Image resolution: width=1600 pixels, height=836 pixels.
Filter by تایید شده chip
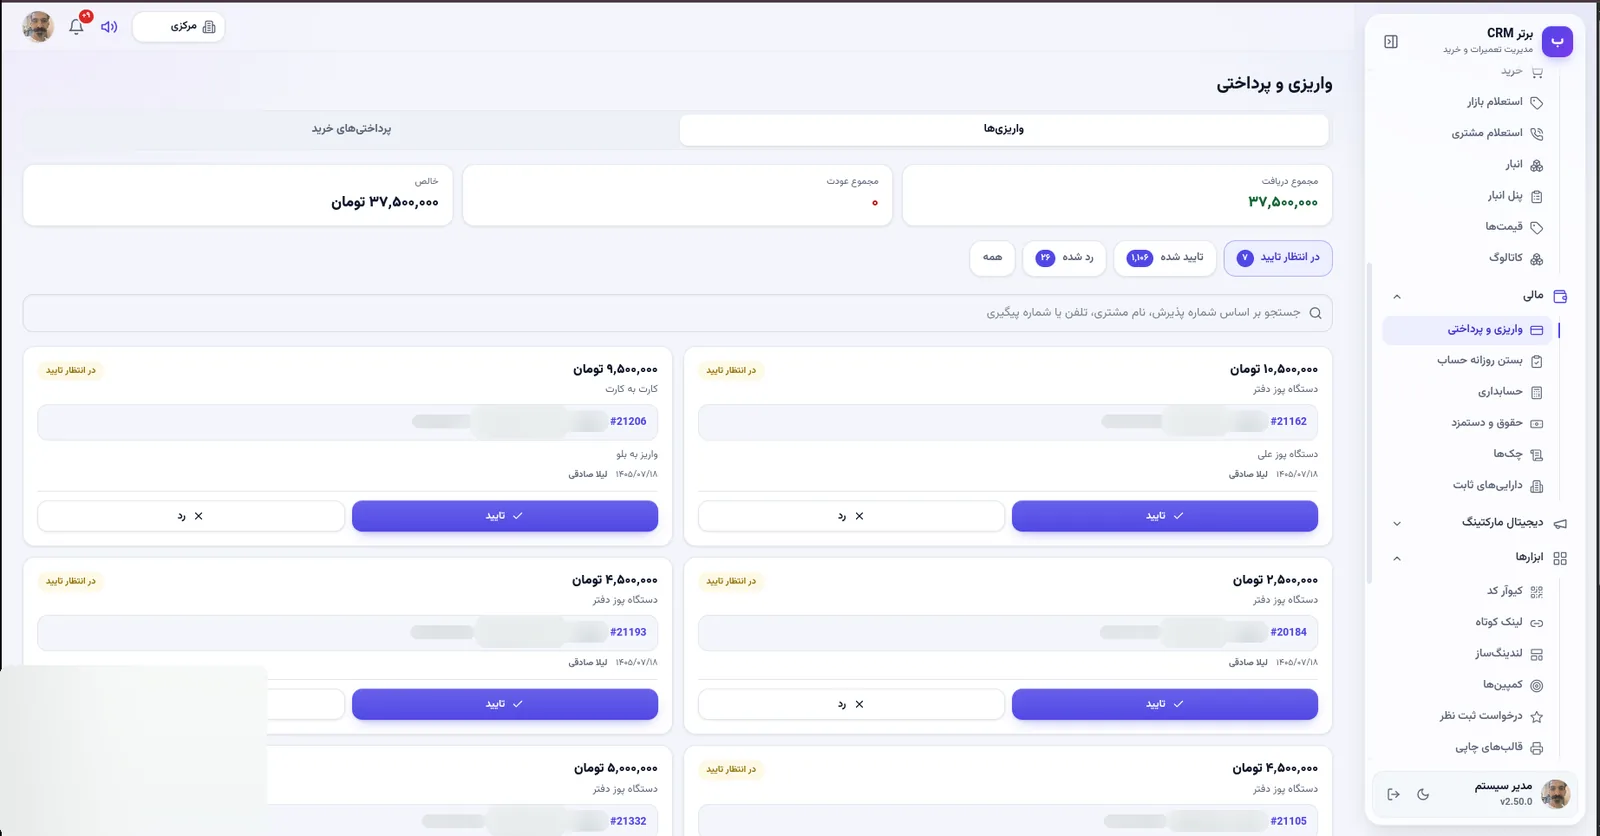click(x=1165, y=258)
